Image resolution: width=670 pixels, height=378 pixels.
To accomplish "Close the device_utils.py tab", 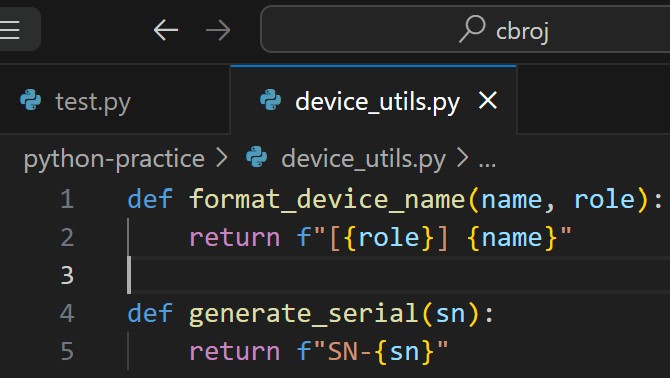I will pyautogui.click(x=488, y=101).
